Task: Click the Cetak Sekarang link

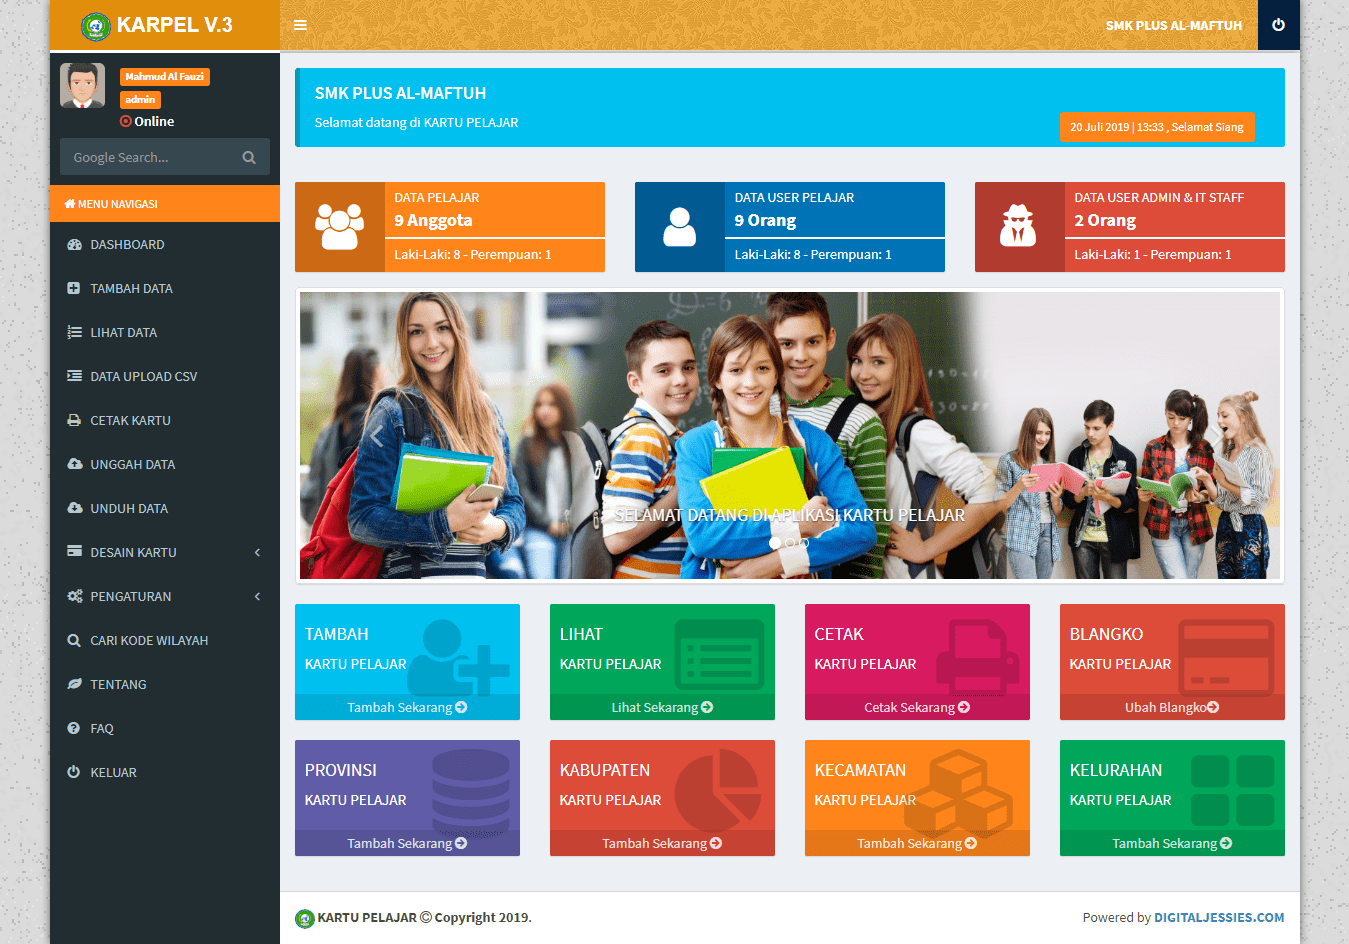Action: 916,707
